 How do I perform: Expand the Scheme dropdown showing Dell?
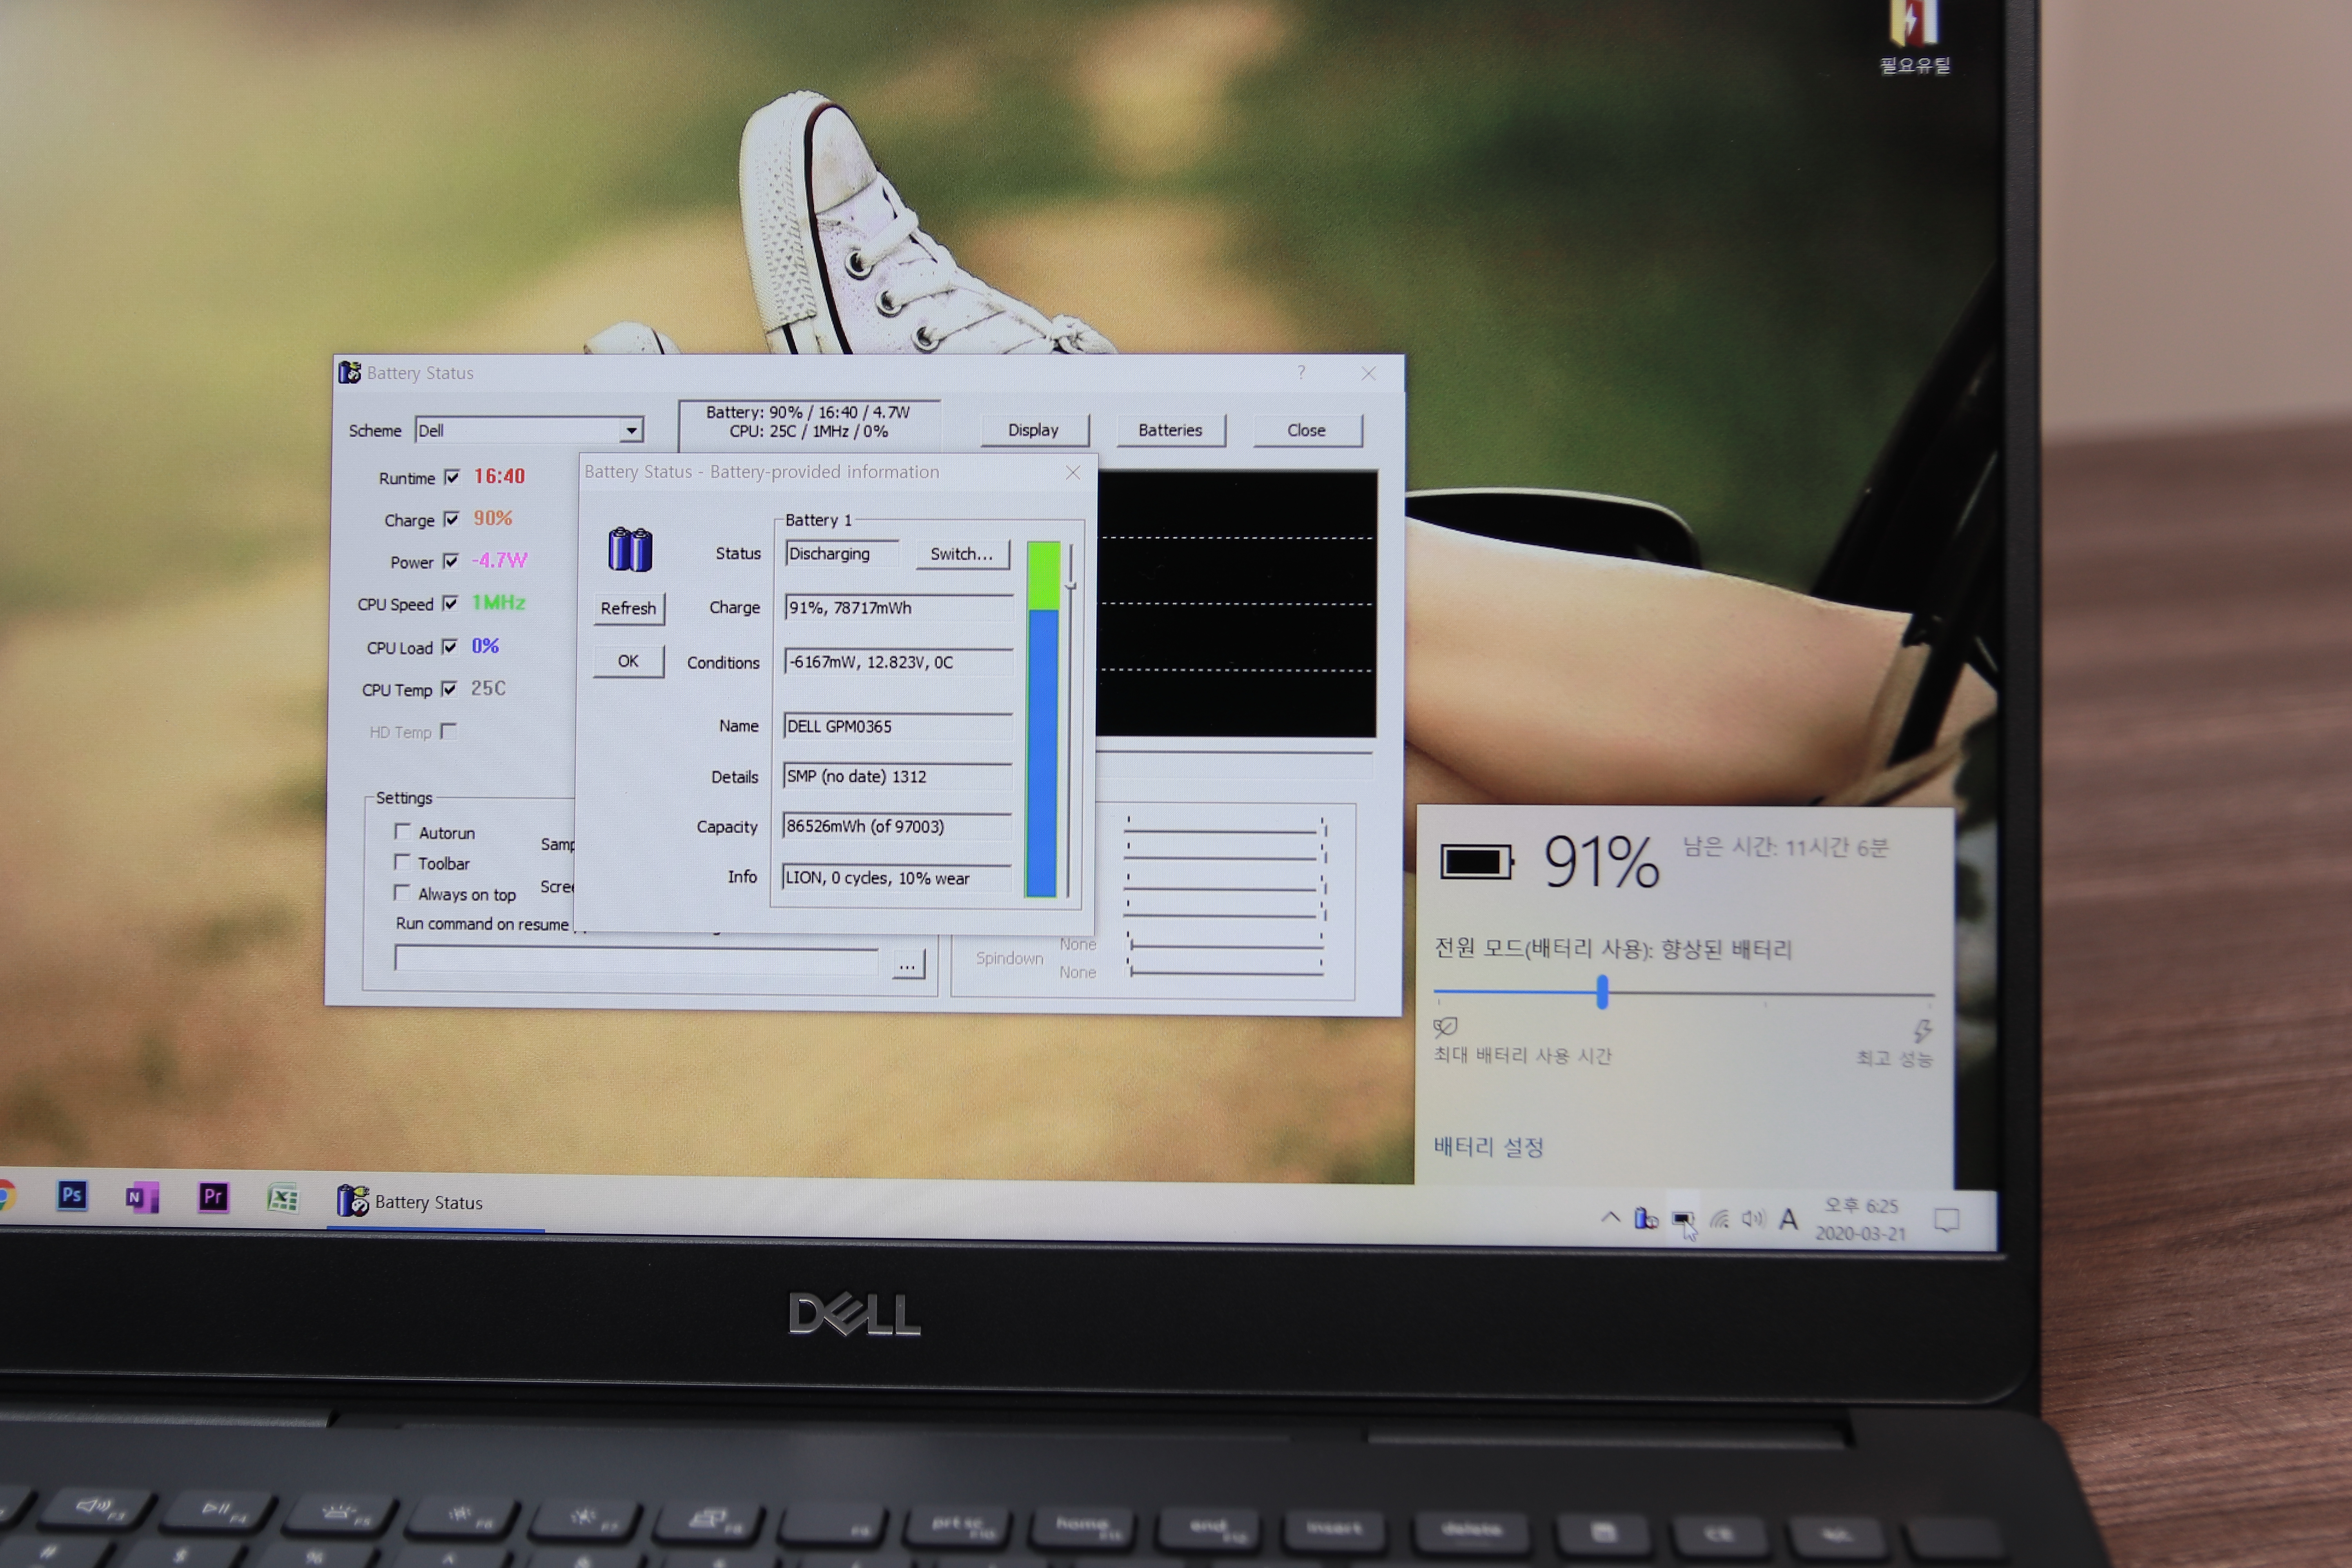coord(631,430)
